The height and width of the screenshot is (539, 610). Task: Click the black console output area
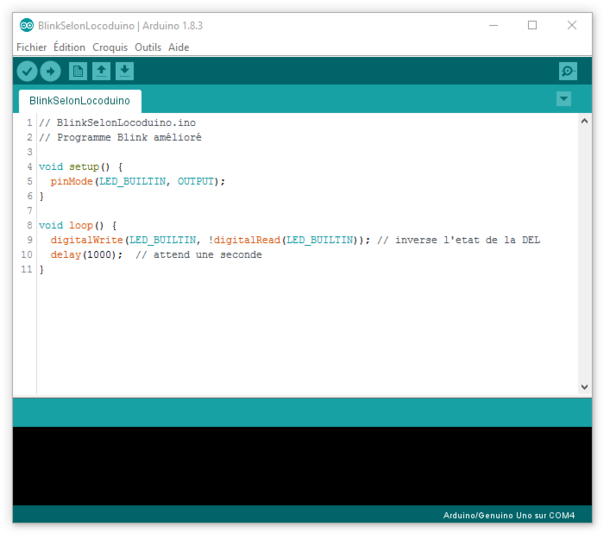[302, 466]
